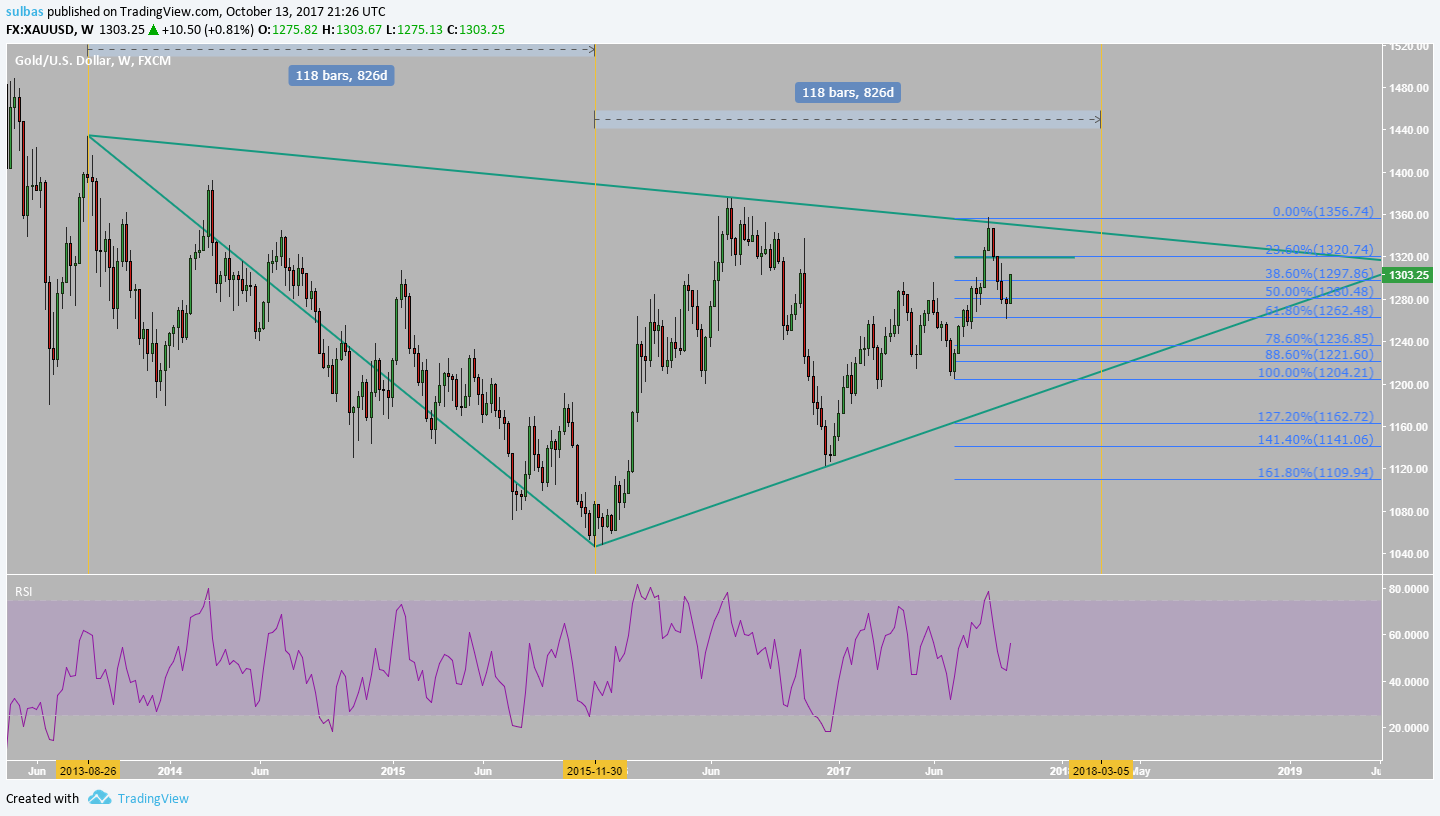Click the TradingView cloud logo icon
Screen dimensions: 1440x816
(99, 798)
